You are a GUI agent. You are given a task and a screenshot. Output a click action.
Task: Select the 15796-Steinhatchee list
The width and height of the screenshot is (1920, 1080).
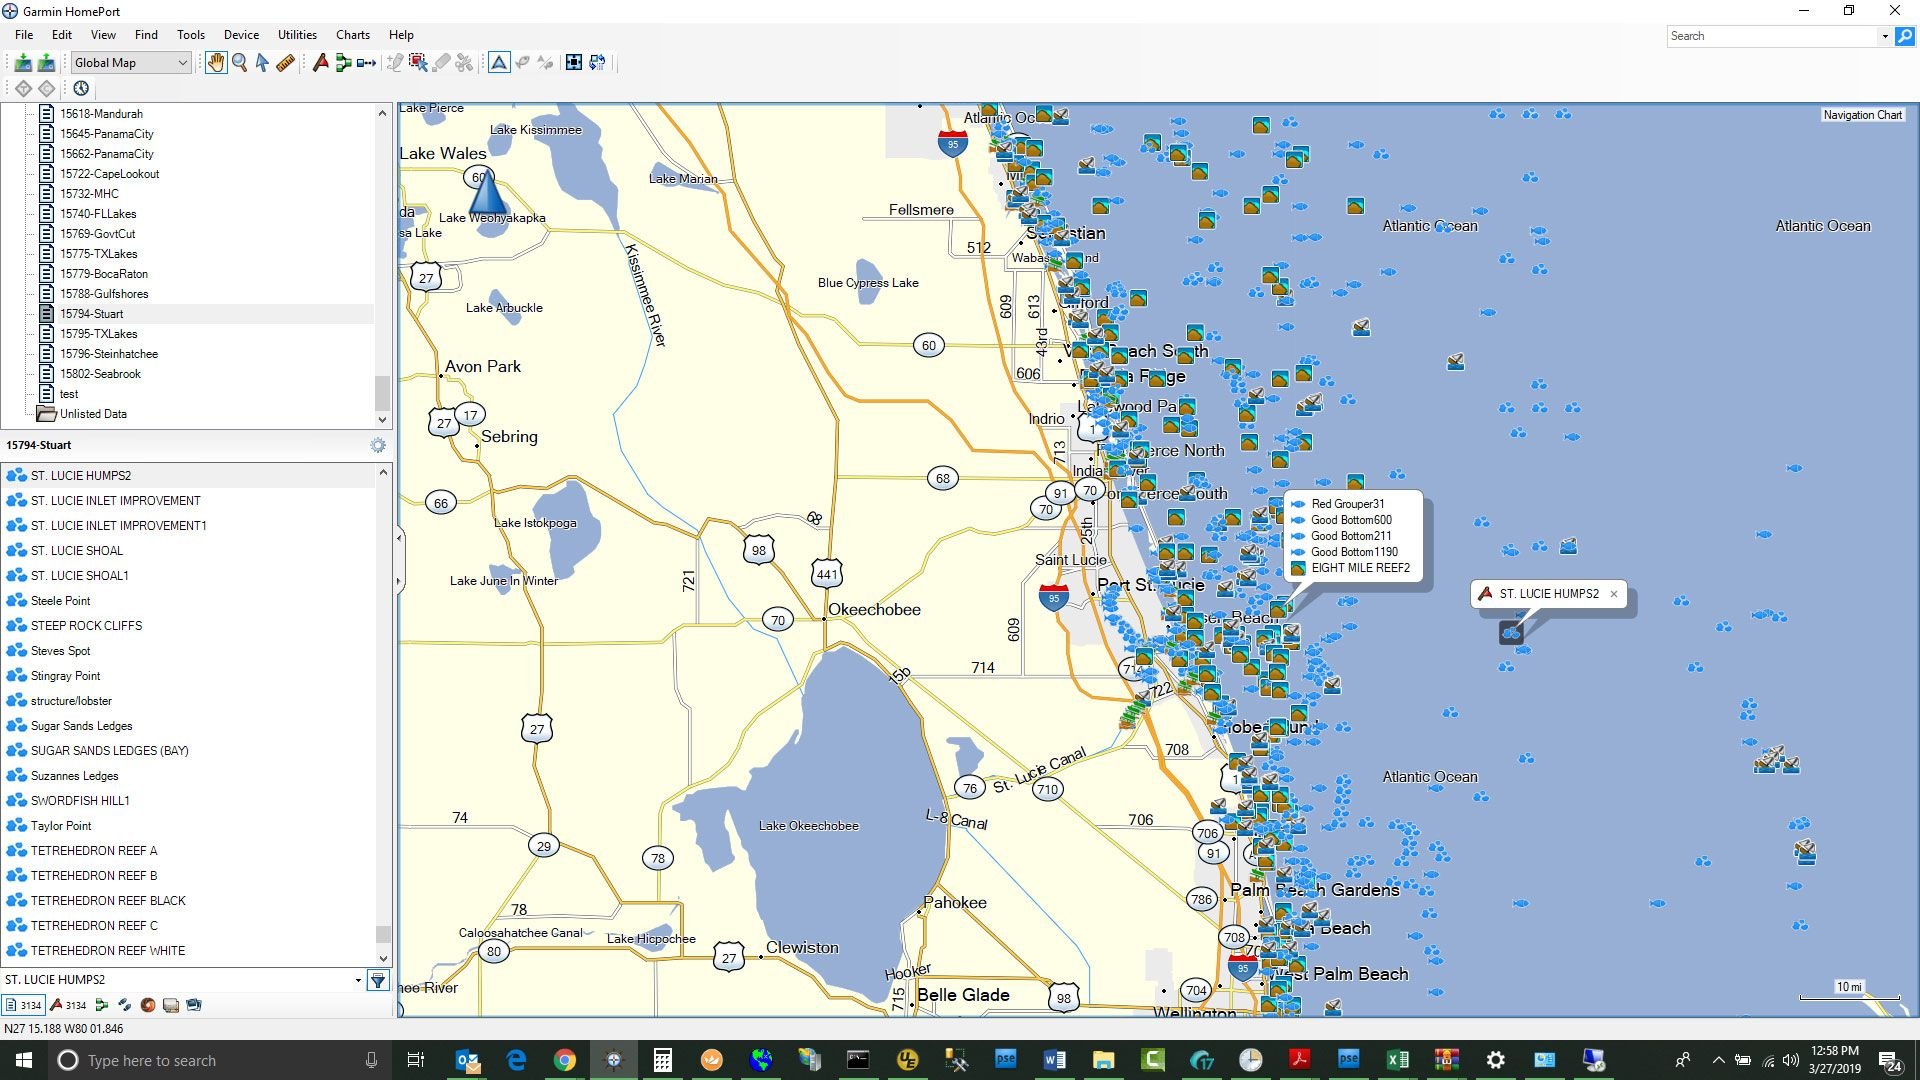tap(108, 354)
